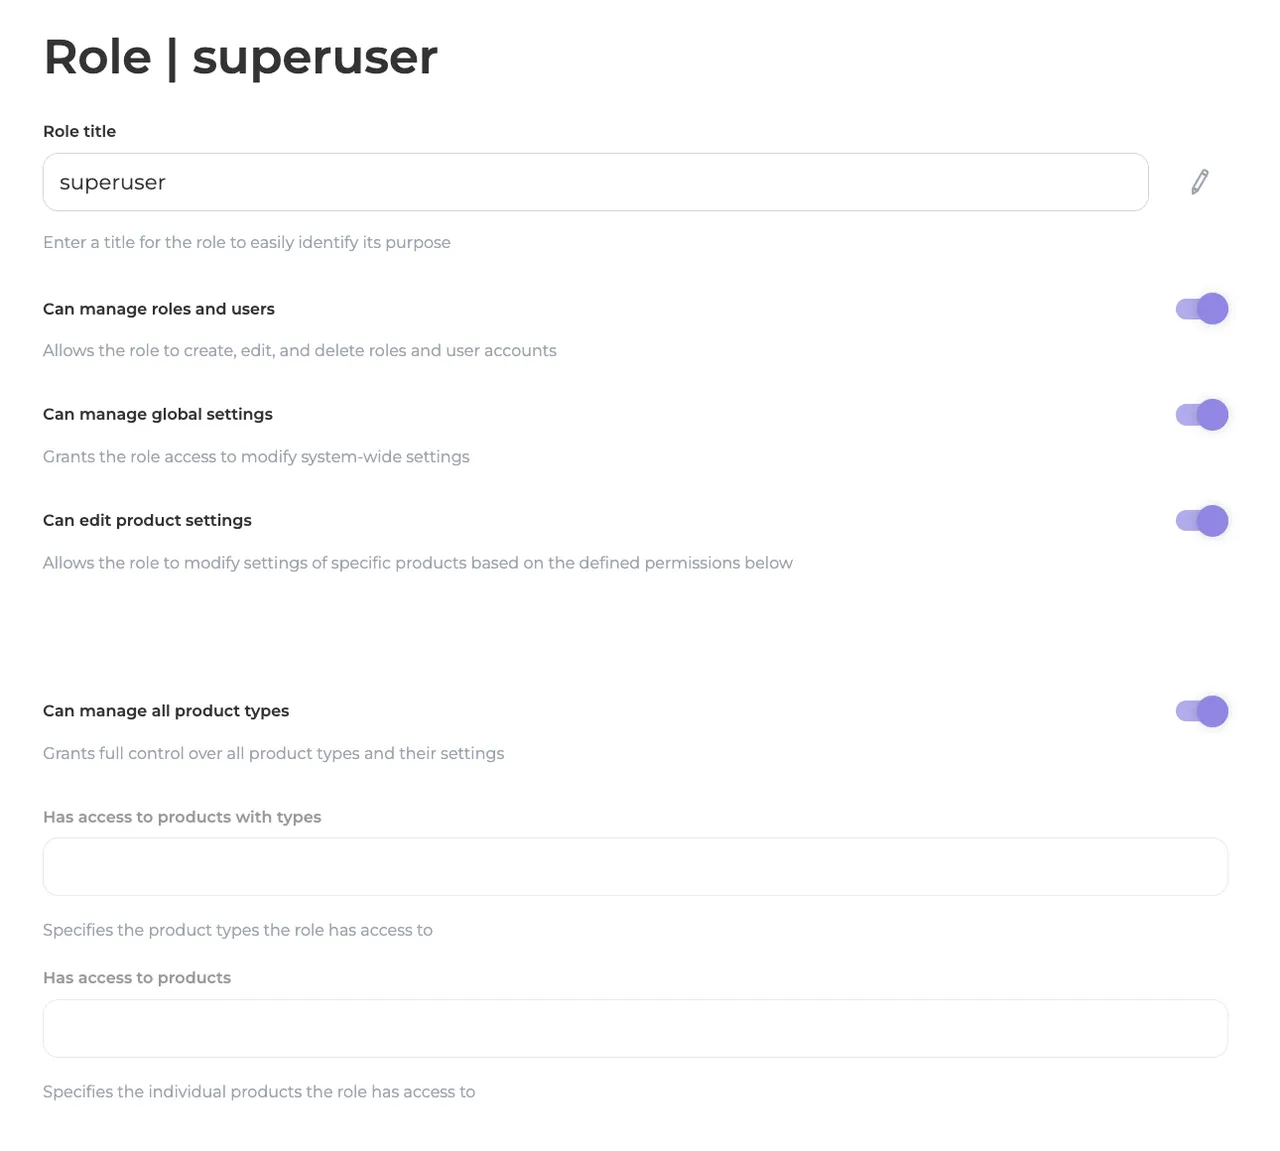The height and width of the screenshot is (1151, 1280).
Task: Click the "Can manage all product types" label
Action: click(166, 711)
